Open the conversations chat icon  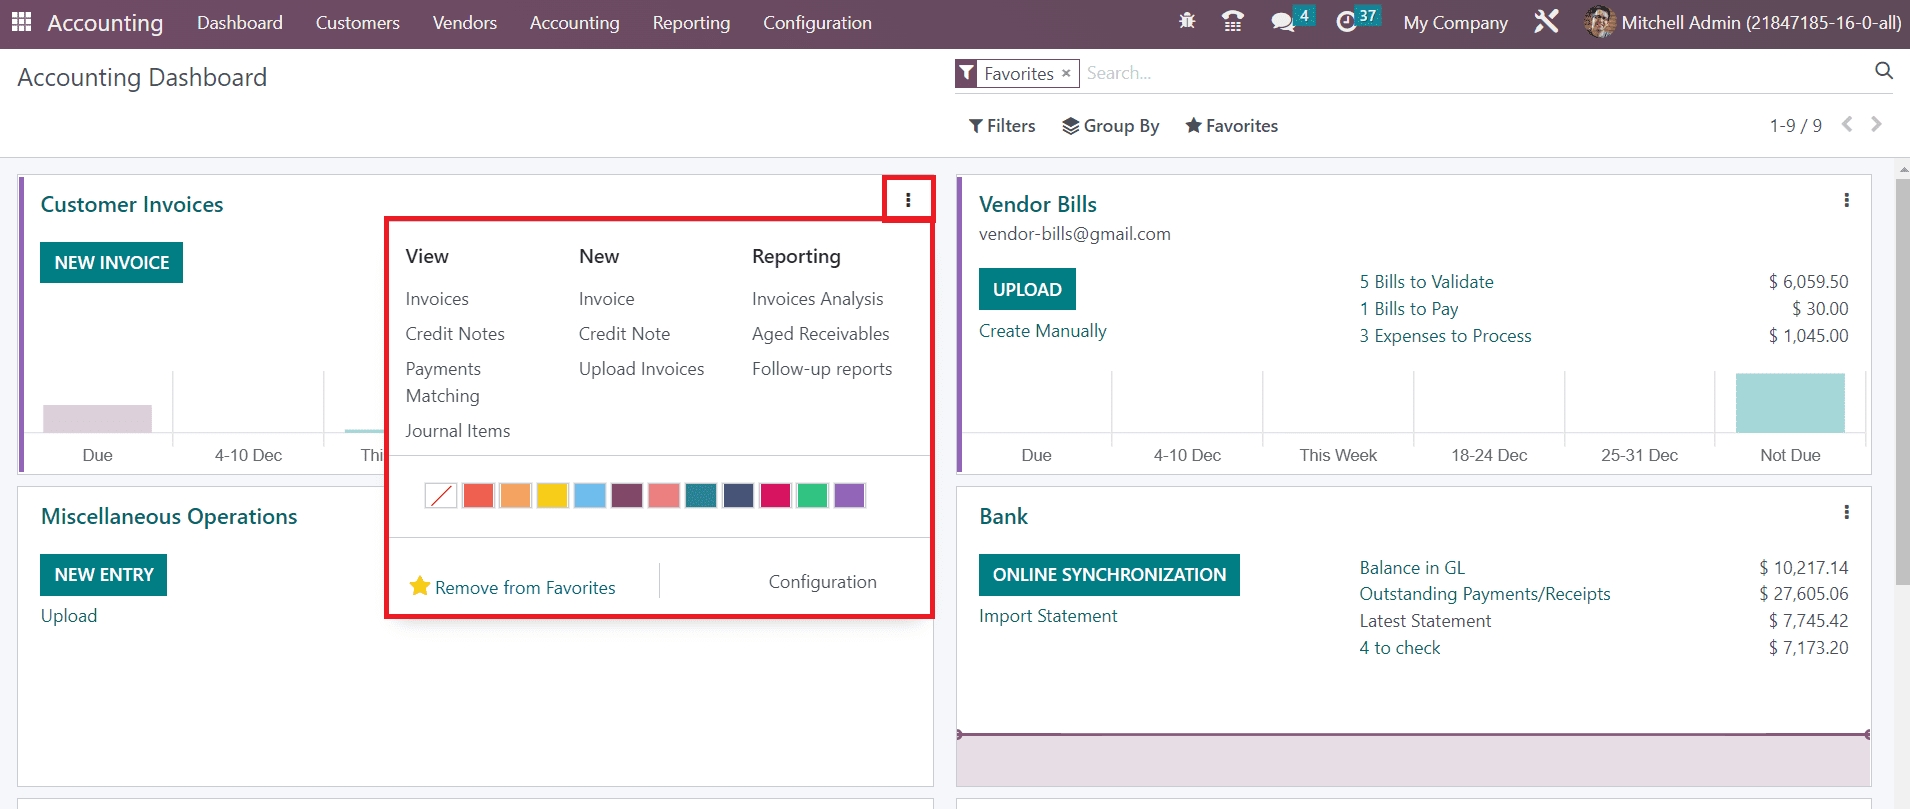tap(1282, 22)
